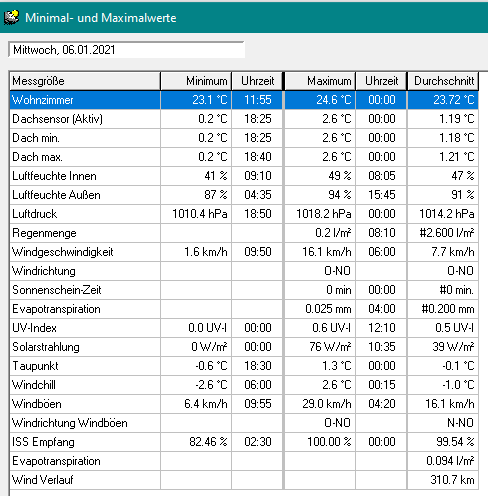The height and width of the screenshot is (496, 488).
Task: Select the ISS Empfang row
Action: pyautogui.click(x=244, y=442)
